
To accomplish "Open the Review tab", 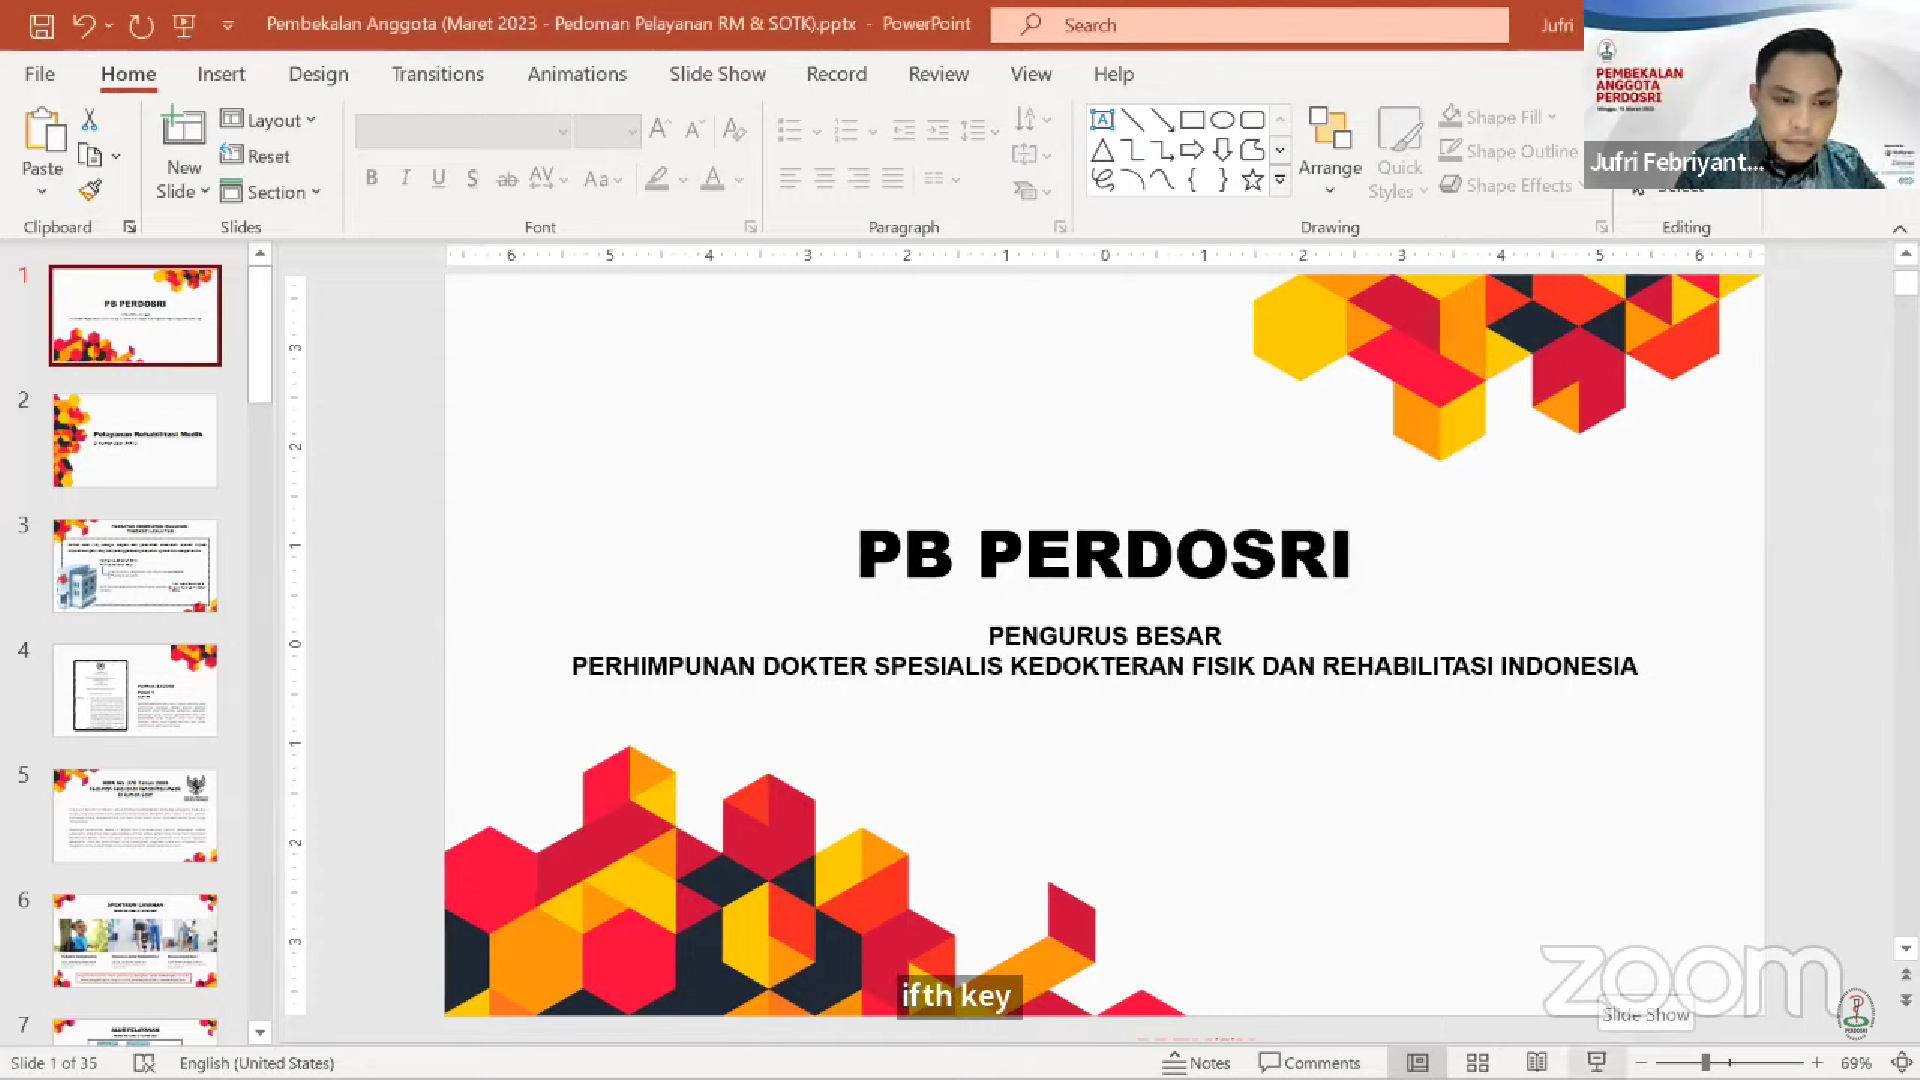I will pos(938,74).
